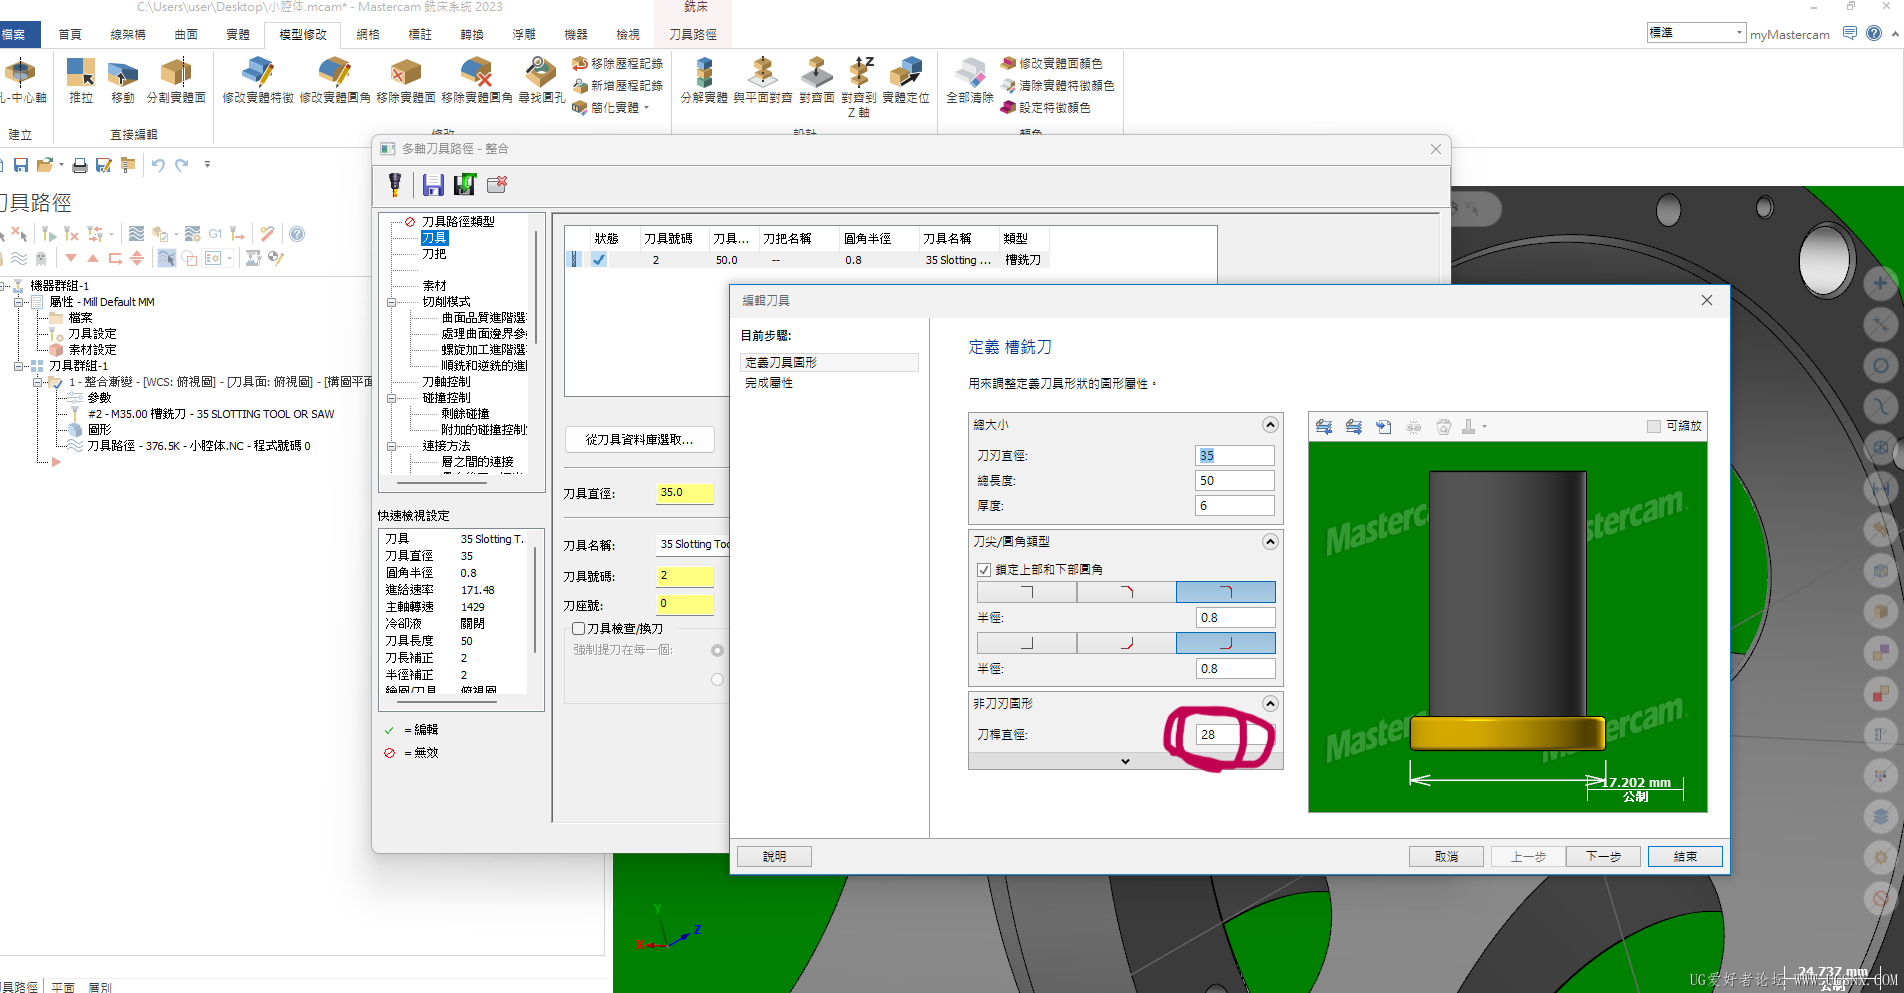Open the 修改實體特徵 tool
Screen dimensions: 1904x993
coord(258,80)
